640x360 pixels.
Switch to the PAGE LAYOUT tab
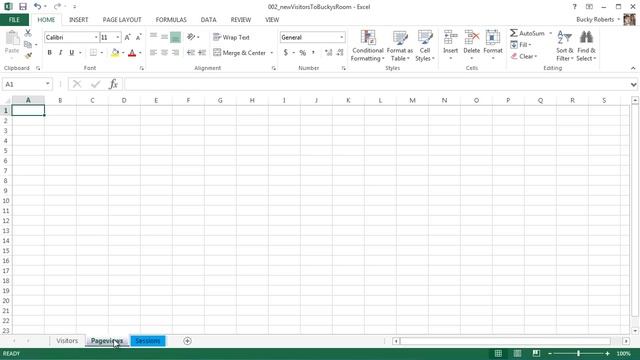coord(122,20)
